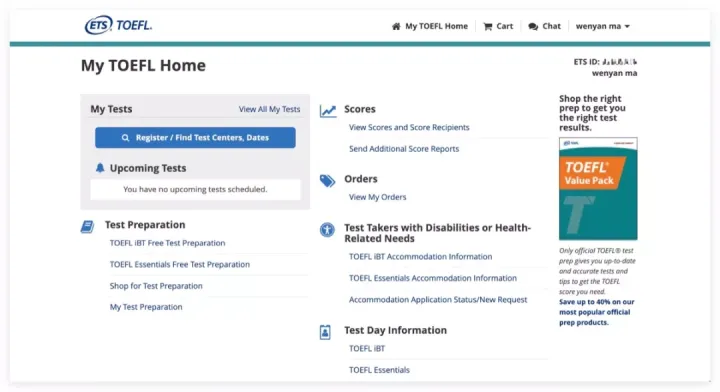
Task: Click the chart icon beside Scores
Action: [x=328, y=111]
